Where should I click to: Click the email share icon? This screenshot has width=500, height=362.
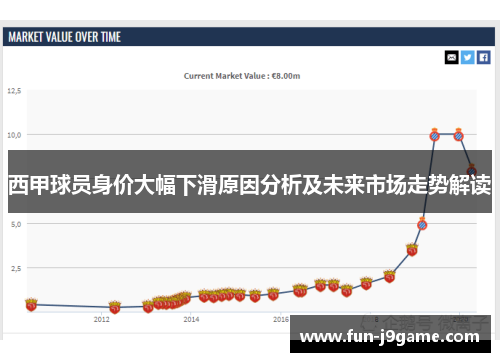click(x=451, y=57)
